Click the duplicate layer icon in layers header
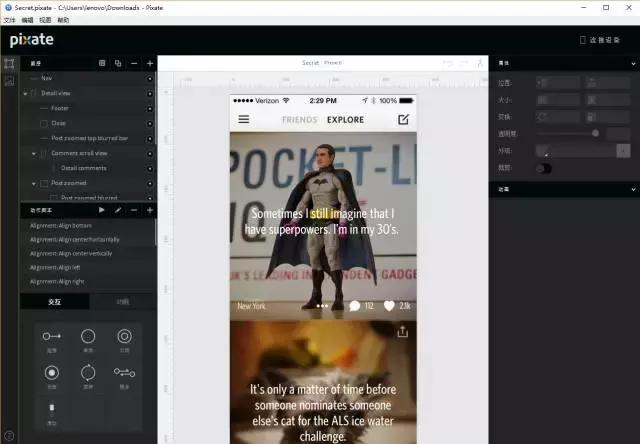The height and width of the screenshot is (444, 640). coord(118,63)
